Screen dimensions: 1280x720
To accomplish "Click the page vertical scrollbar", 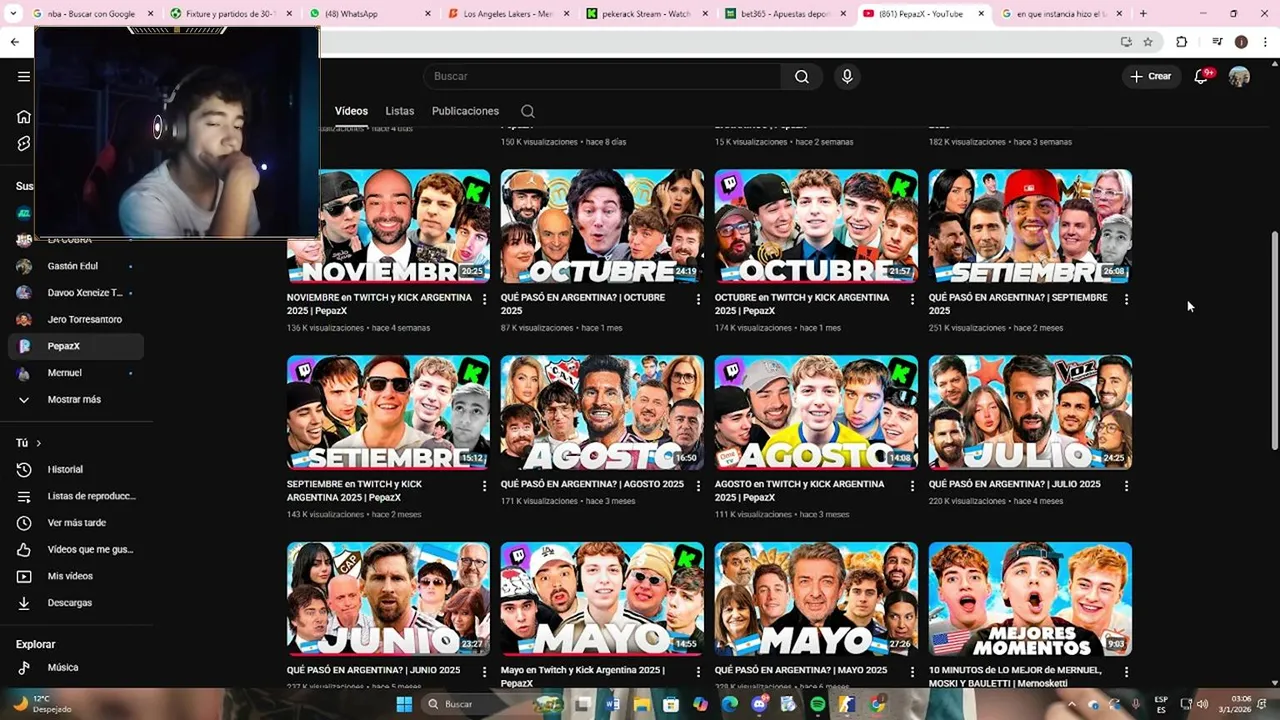I will point(1274,340).
